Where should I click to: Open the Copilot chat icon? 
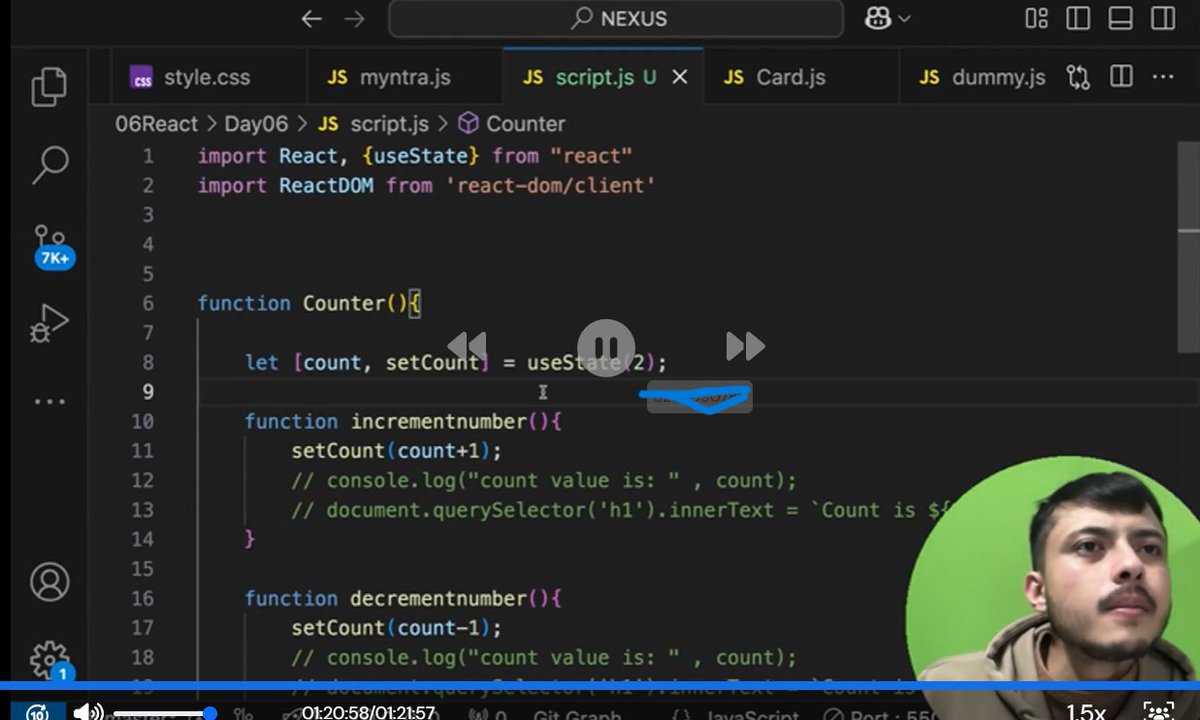[x=878, y=18]
